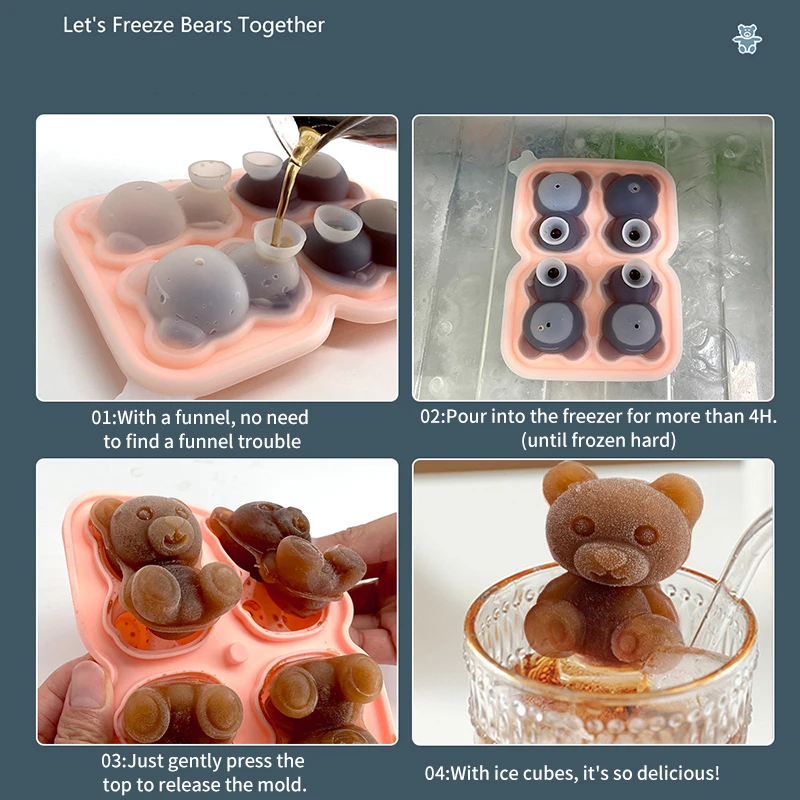
Task: Click the Let's Freeze Bears Together heading
Action: coord(193,25)
